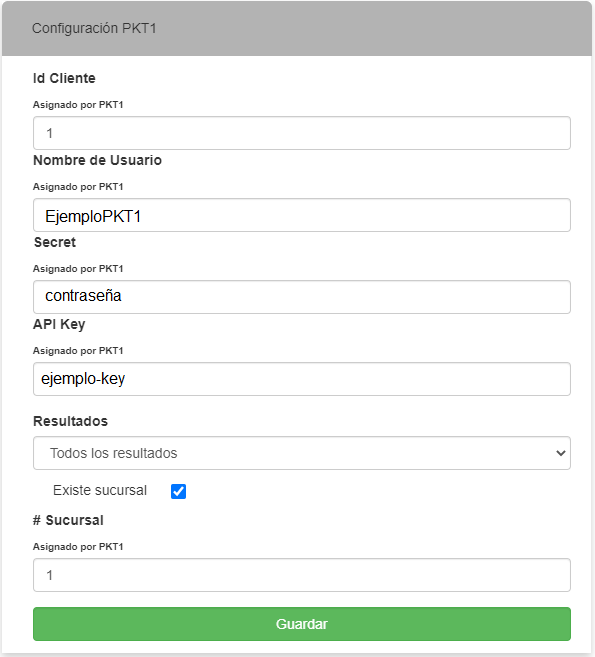
Task: Click the Nombre de Usuario label
Action: coord(97,160)
